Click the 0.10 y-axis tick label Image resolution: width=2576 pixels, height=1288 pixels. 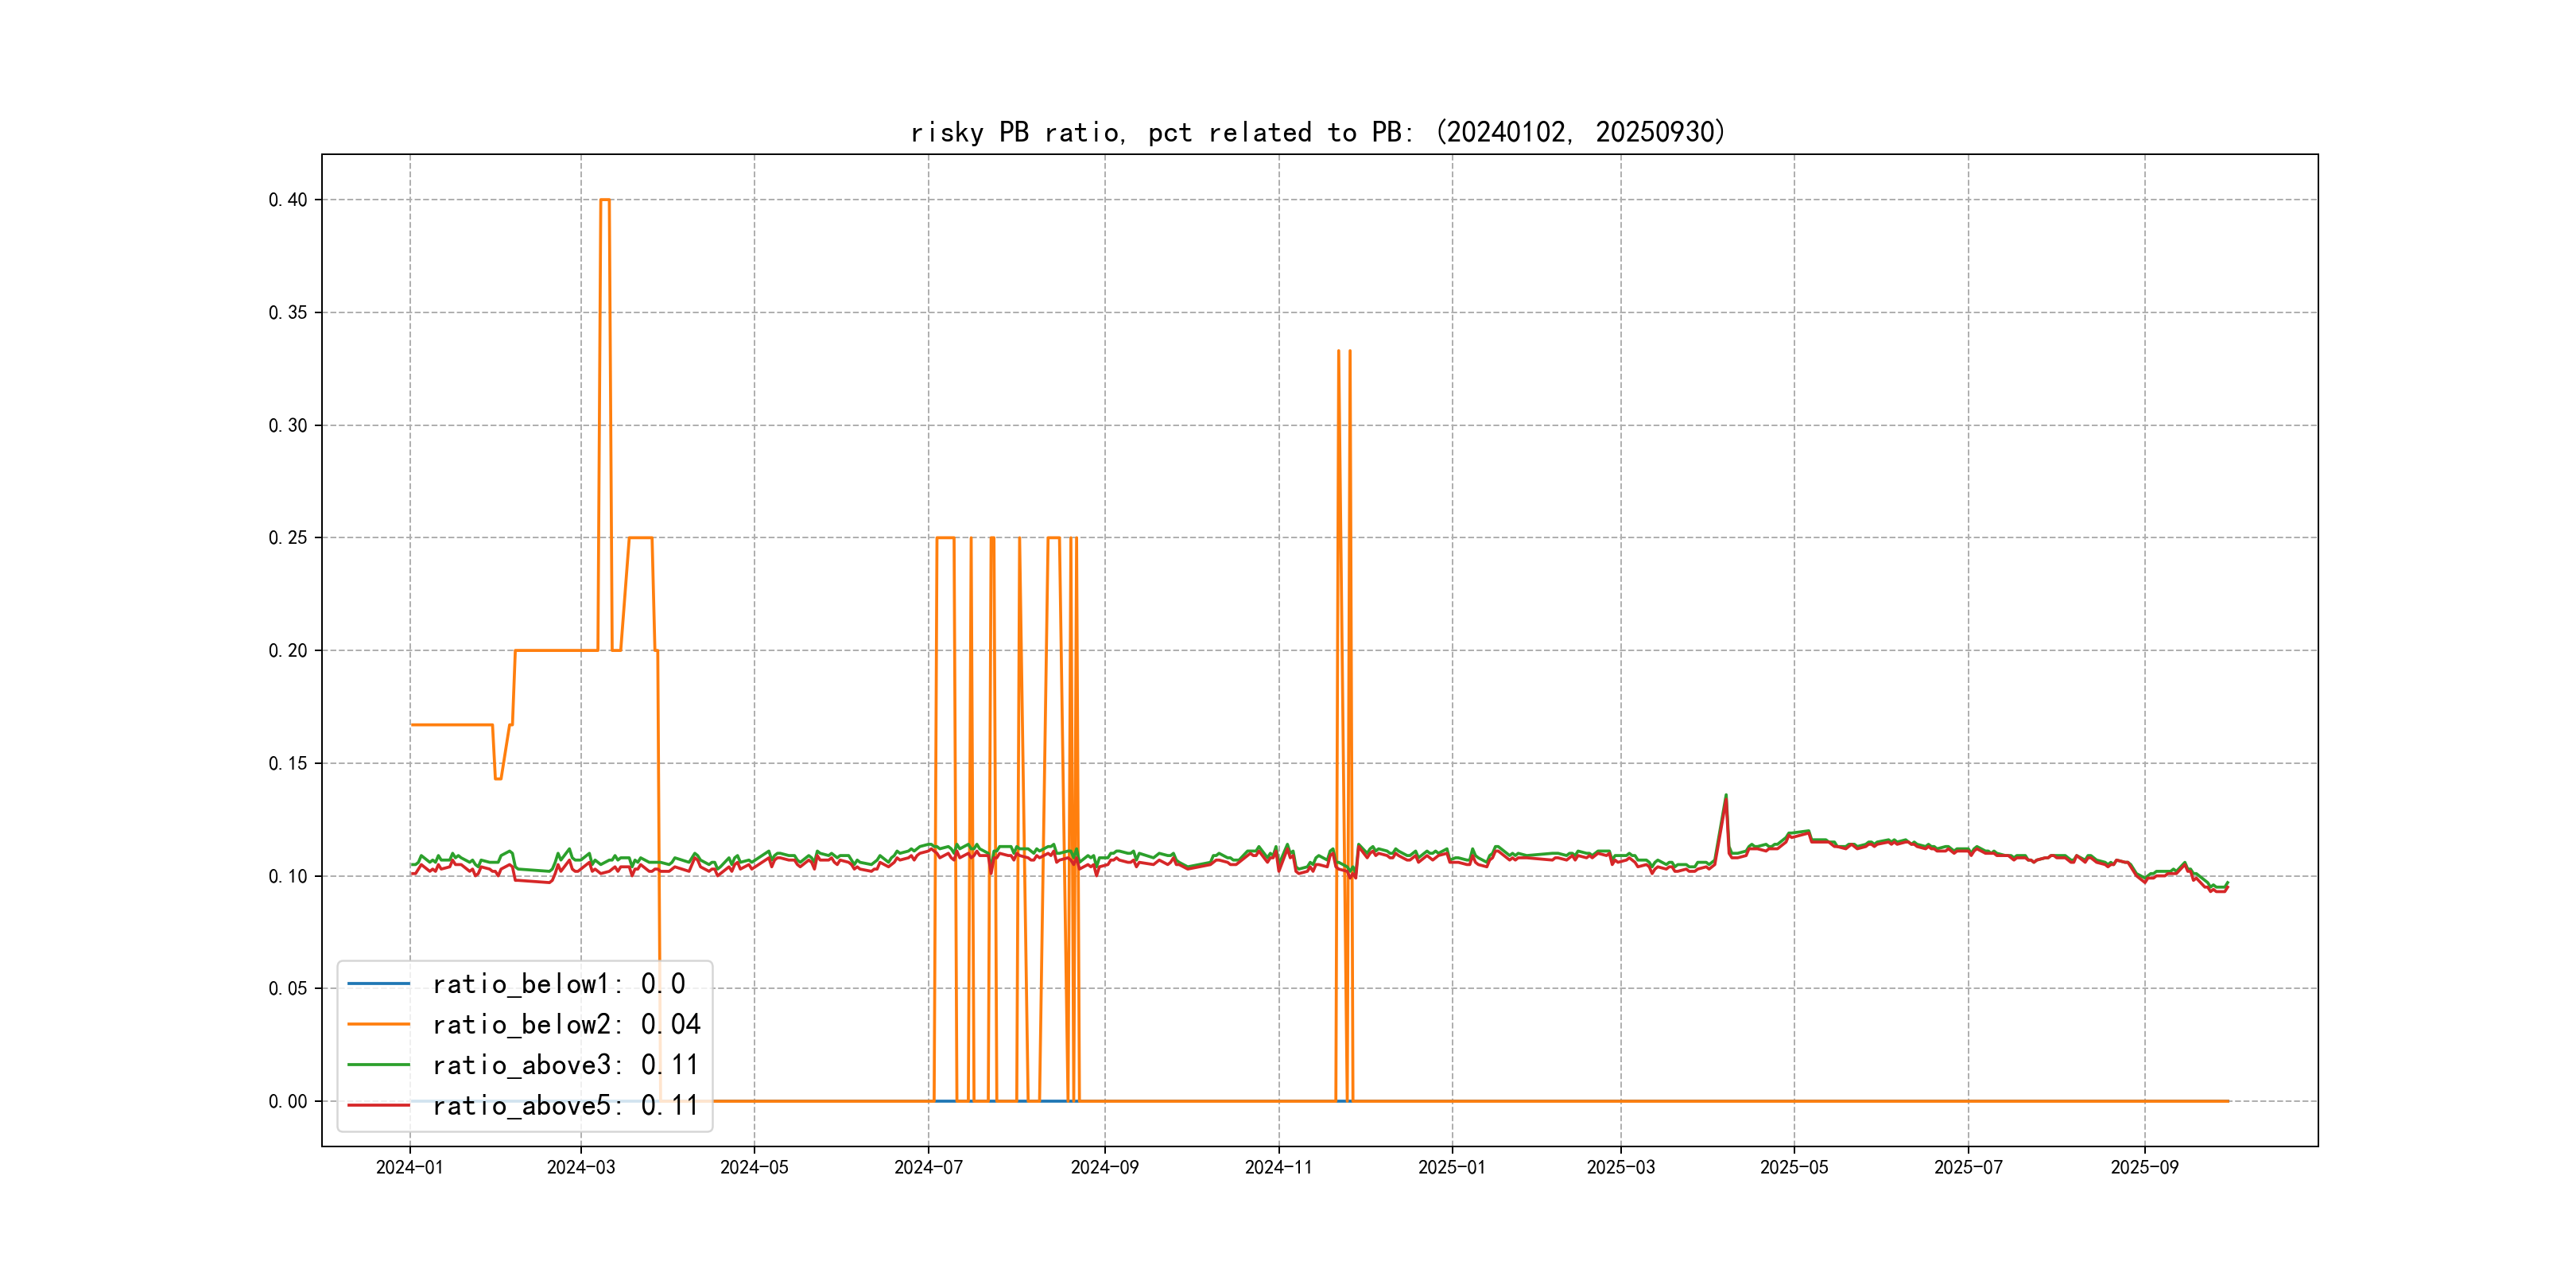click(x=288, y=876)
